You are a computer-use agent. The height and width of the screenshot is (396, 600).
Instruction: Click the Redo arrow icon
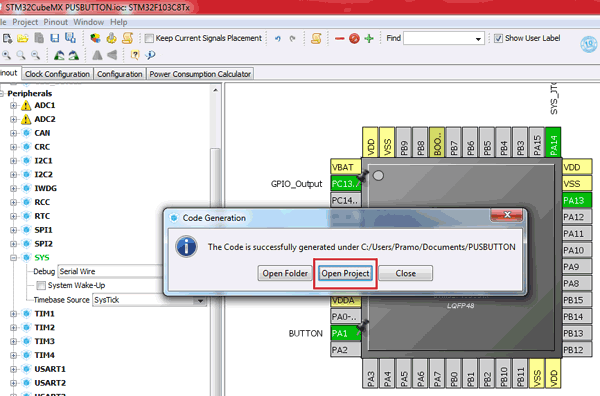[292, 38]
